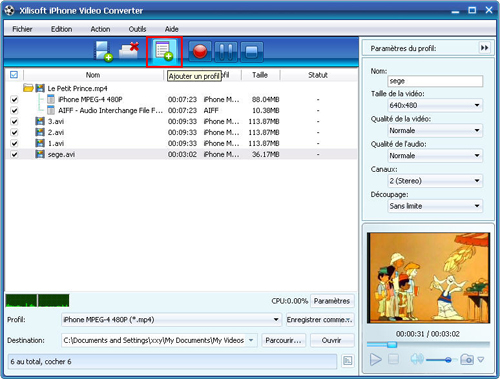Open the Action menu
The image size is (500, 379).
click(100, 29)
